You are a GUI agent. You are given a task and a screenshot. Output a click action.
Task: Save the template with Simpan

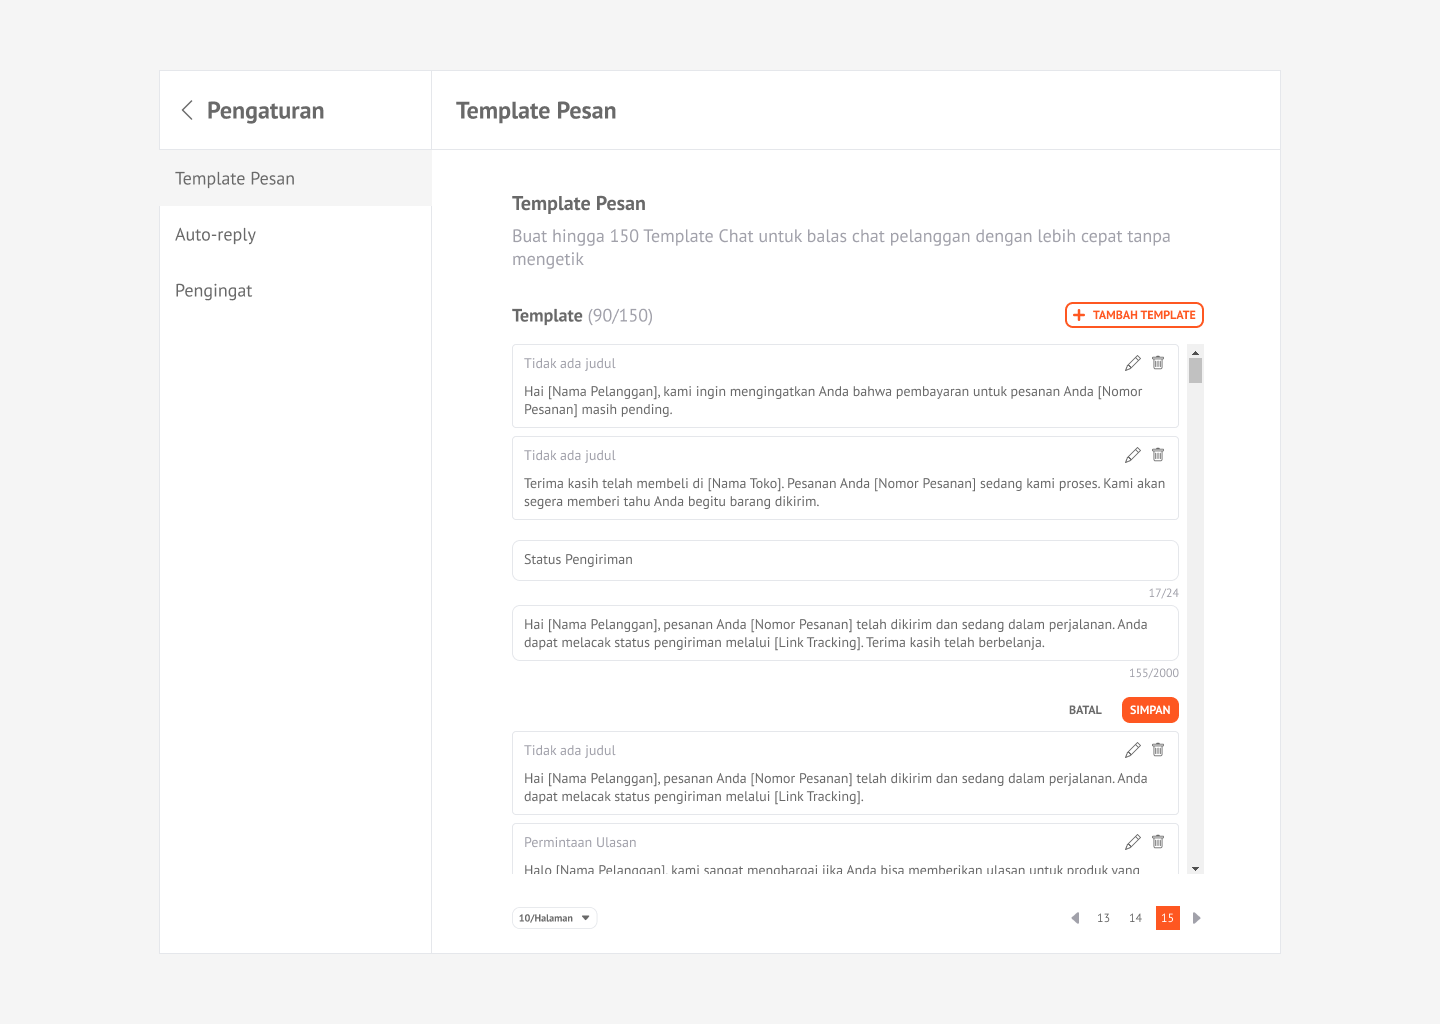tap(1150, 710)
